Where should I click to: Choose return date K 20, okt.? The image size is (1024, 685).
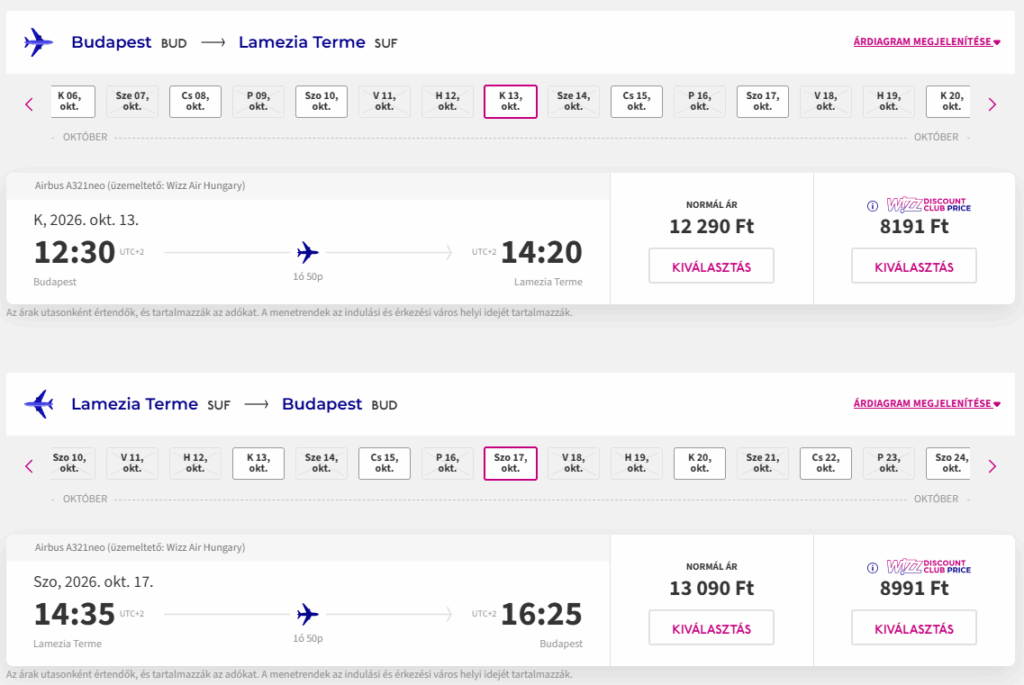coord(699,463)
